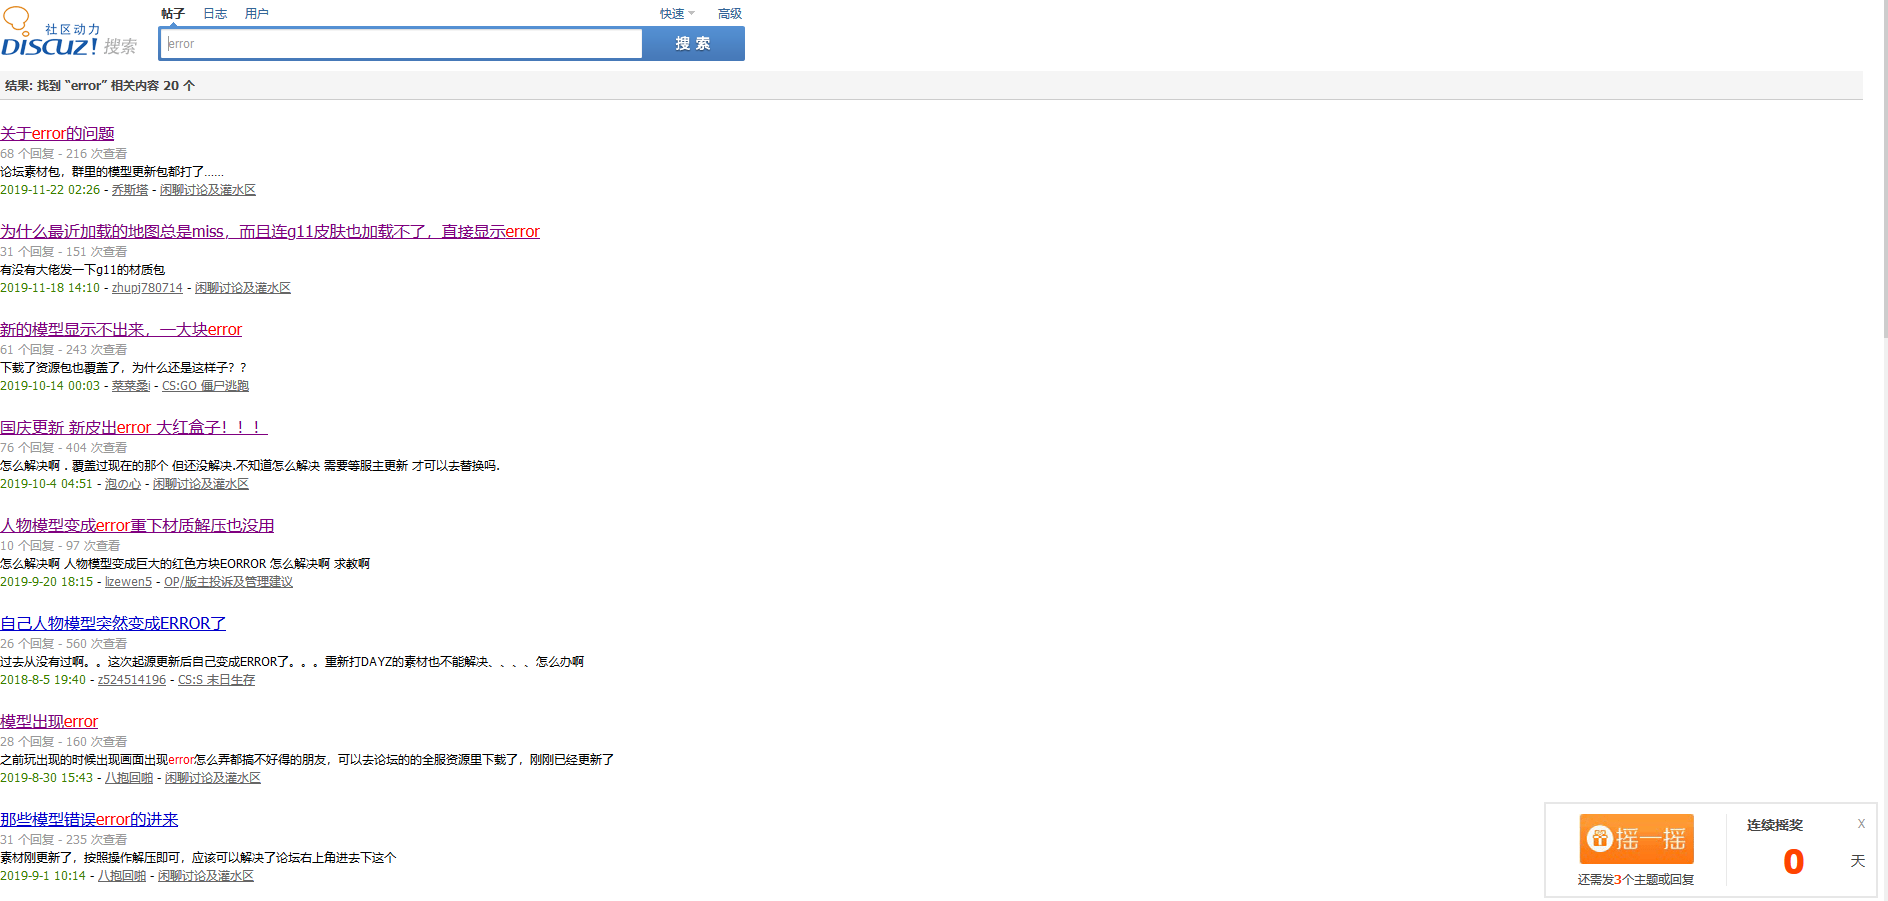Open the thread 国庆更新 新皮出error 大红盒子
Image resolution: width=1888 pixels, height=901 pixels.
pos(133,428)
